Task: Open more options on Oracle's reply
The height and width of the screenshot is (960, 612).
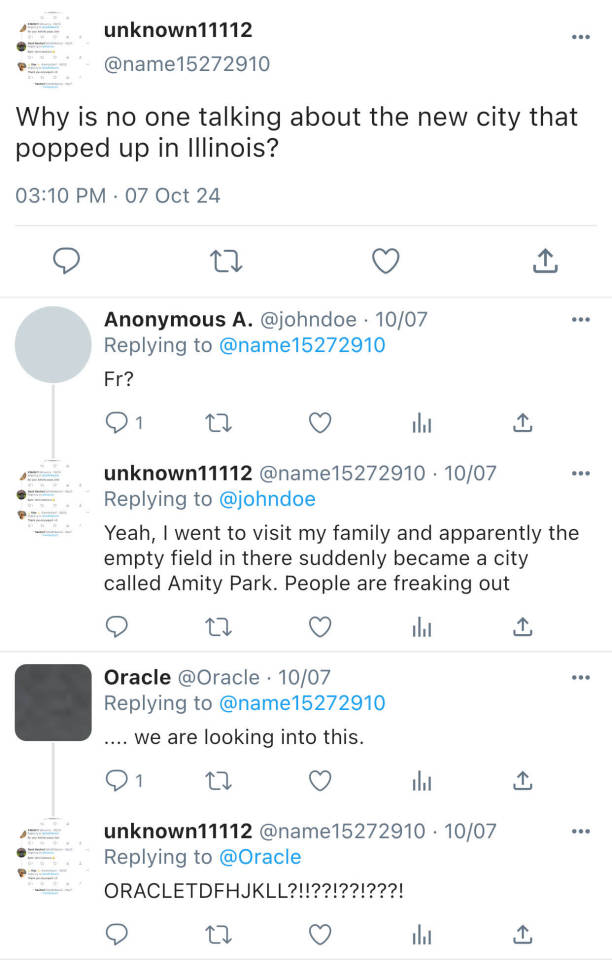Action: click(580, 677)
